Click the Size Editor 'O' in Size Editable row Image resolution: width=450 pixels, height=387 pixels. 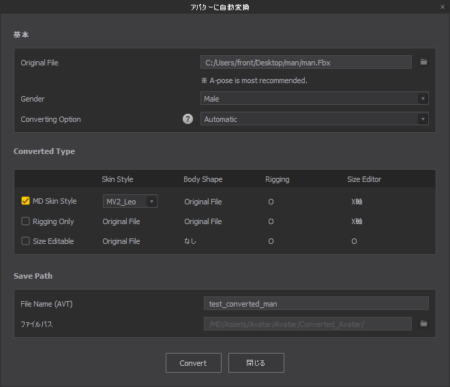(354, 241)
